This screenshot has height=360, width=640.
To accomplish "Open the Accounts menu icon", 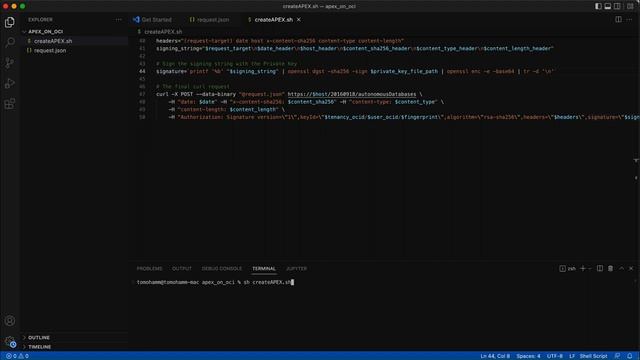I will point(10,321).
